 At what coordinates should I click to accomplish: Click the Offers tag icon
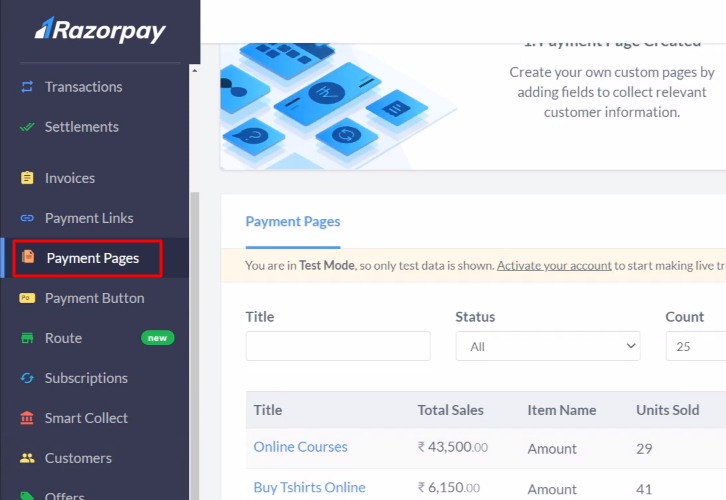coord(27,496)
